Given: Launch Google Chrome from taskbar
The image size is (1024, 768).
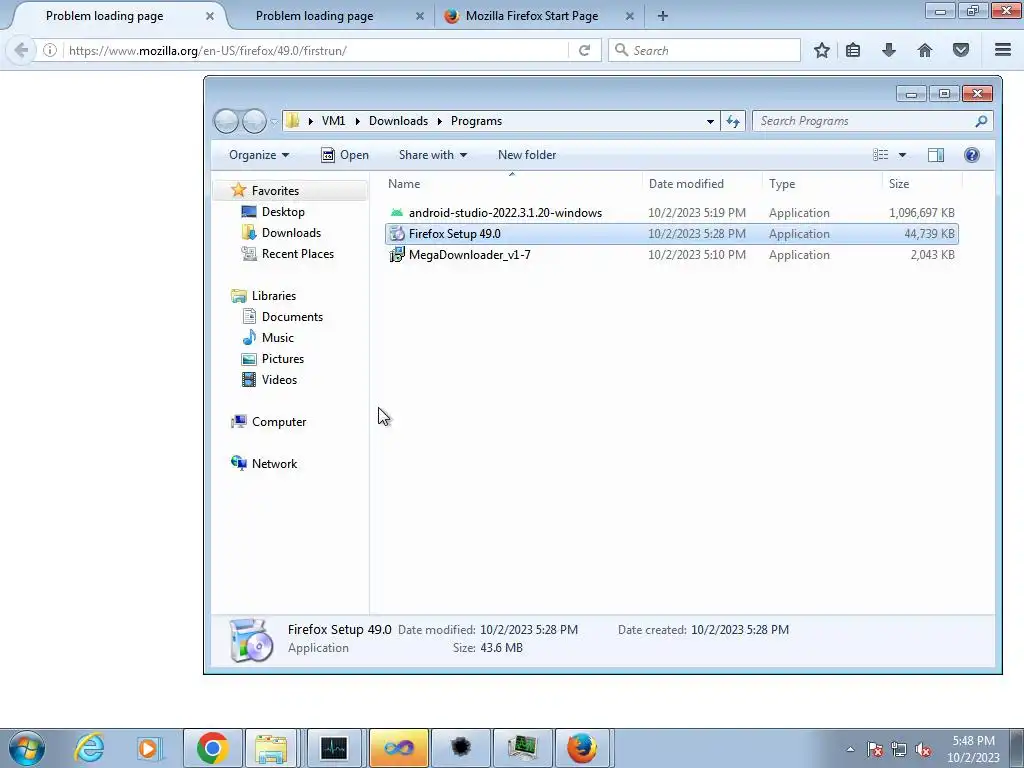Looking at the screenshot, I should (x=212, y=748).
